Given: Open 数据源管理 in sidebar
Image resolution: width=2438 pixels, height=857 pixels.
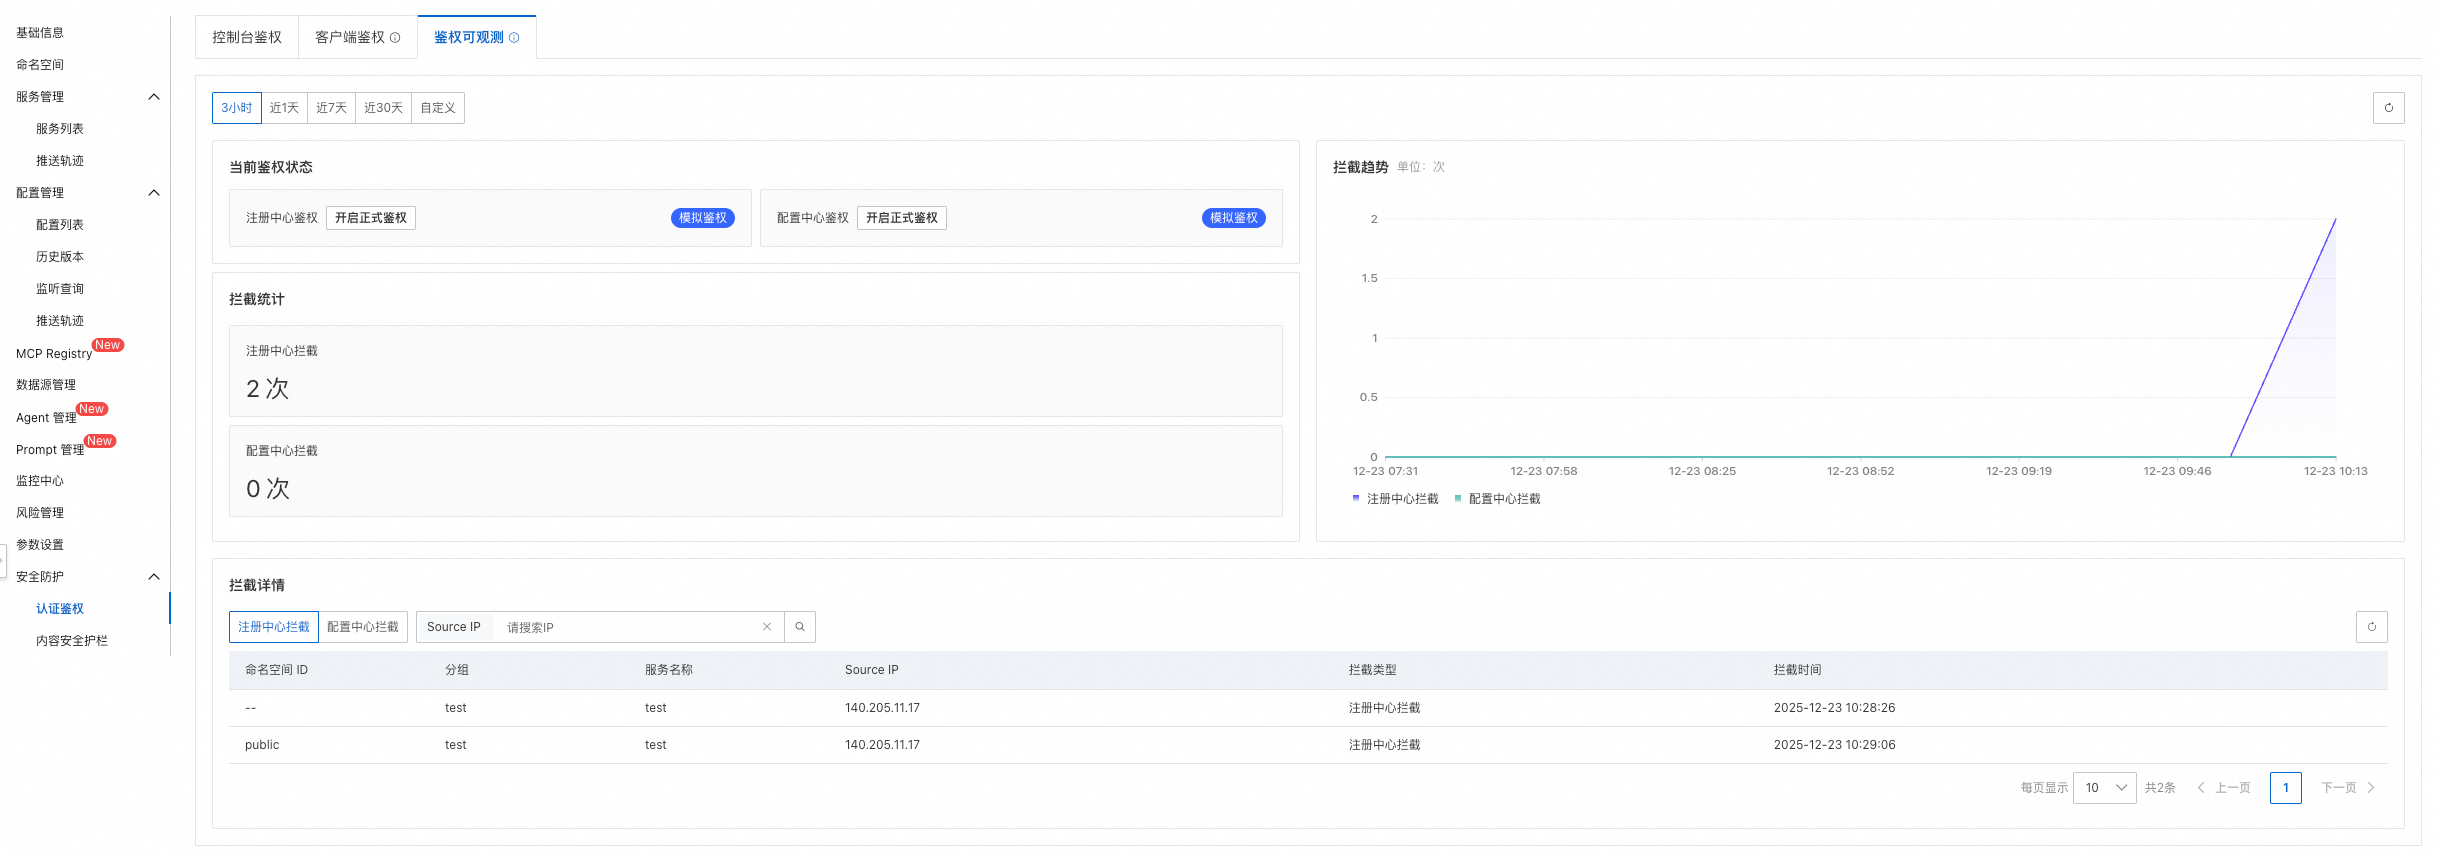Looking at the screenshot, I should pyautogui.click(x=46, y=385).
